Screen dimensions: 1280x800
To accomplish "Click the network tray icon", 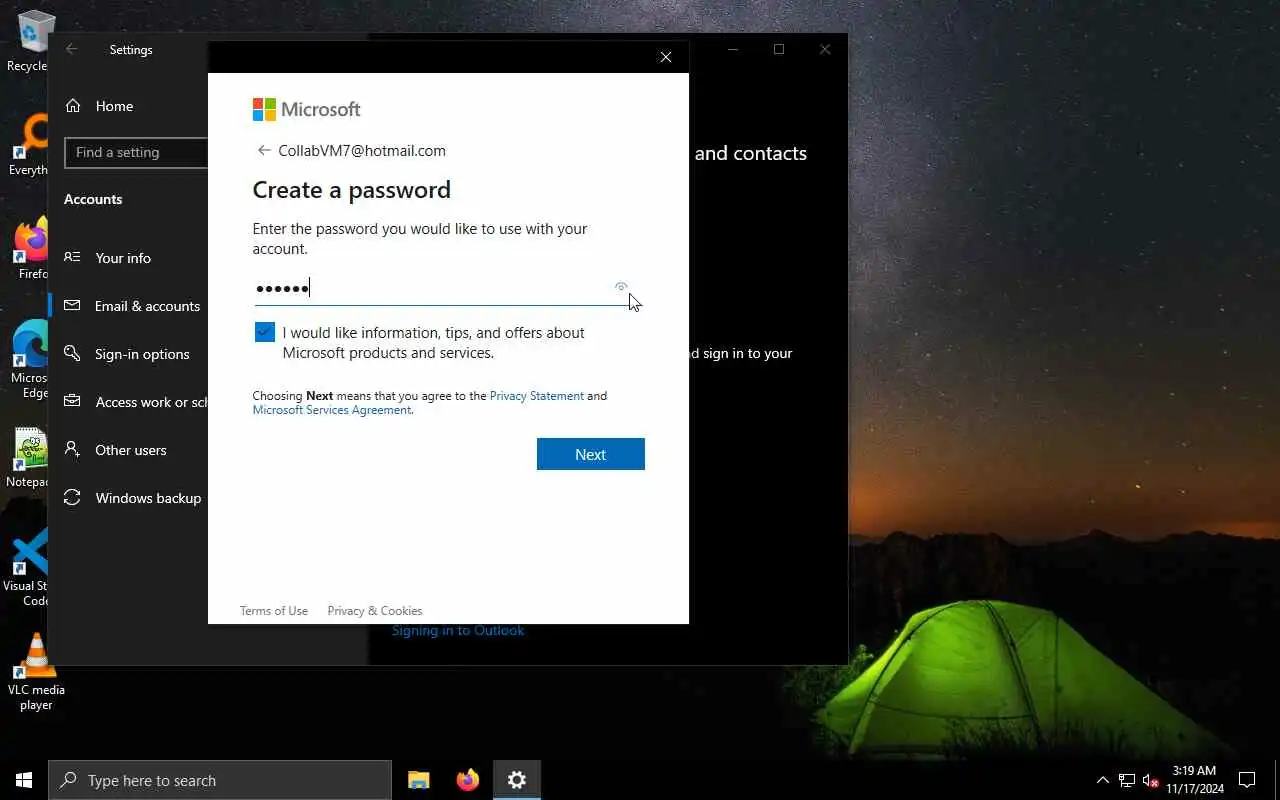I will 1127,780.
